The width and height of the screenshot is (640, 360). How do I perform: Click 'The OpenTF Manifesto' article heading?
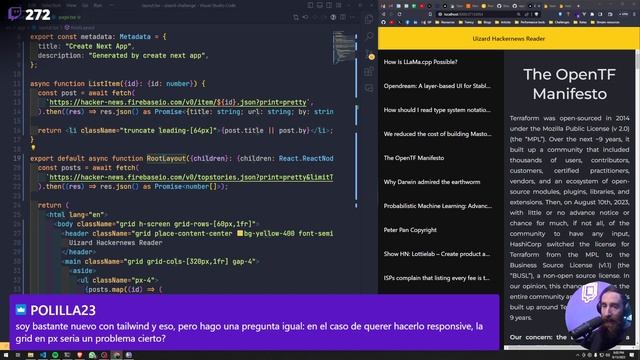click(x=569, y=84)
